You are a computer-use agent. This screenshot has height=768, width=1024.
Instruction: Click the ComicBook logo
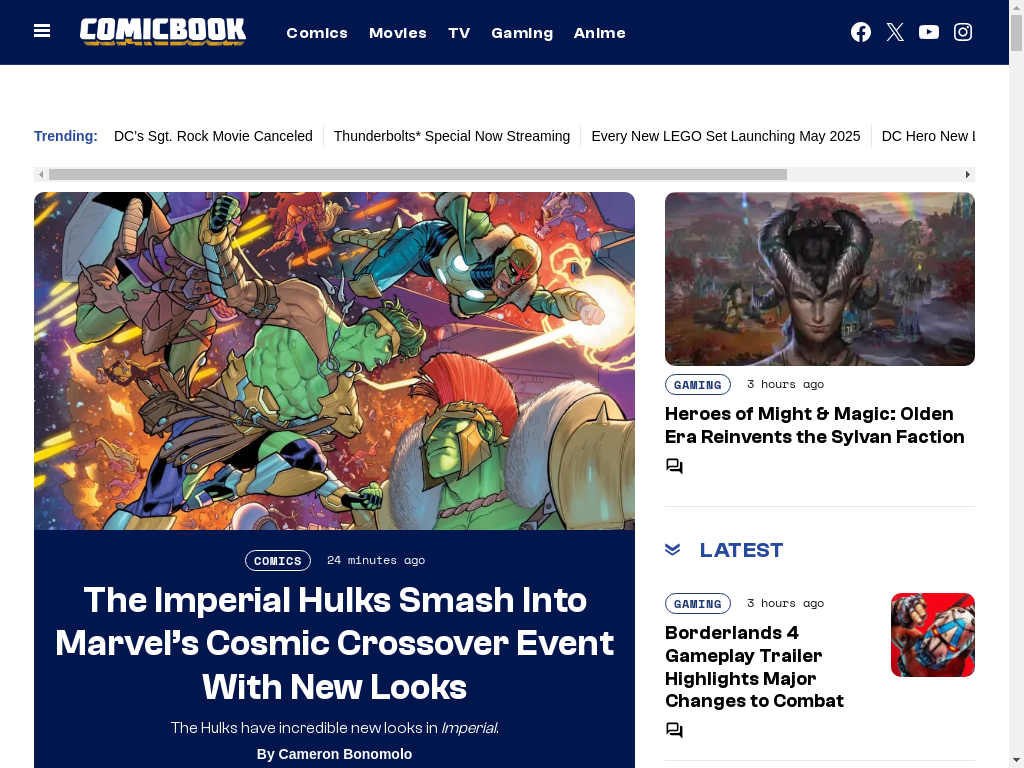tap(163, 31)
